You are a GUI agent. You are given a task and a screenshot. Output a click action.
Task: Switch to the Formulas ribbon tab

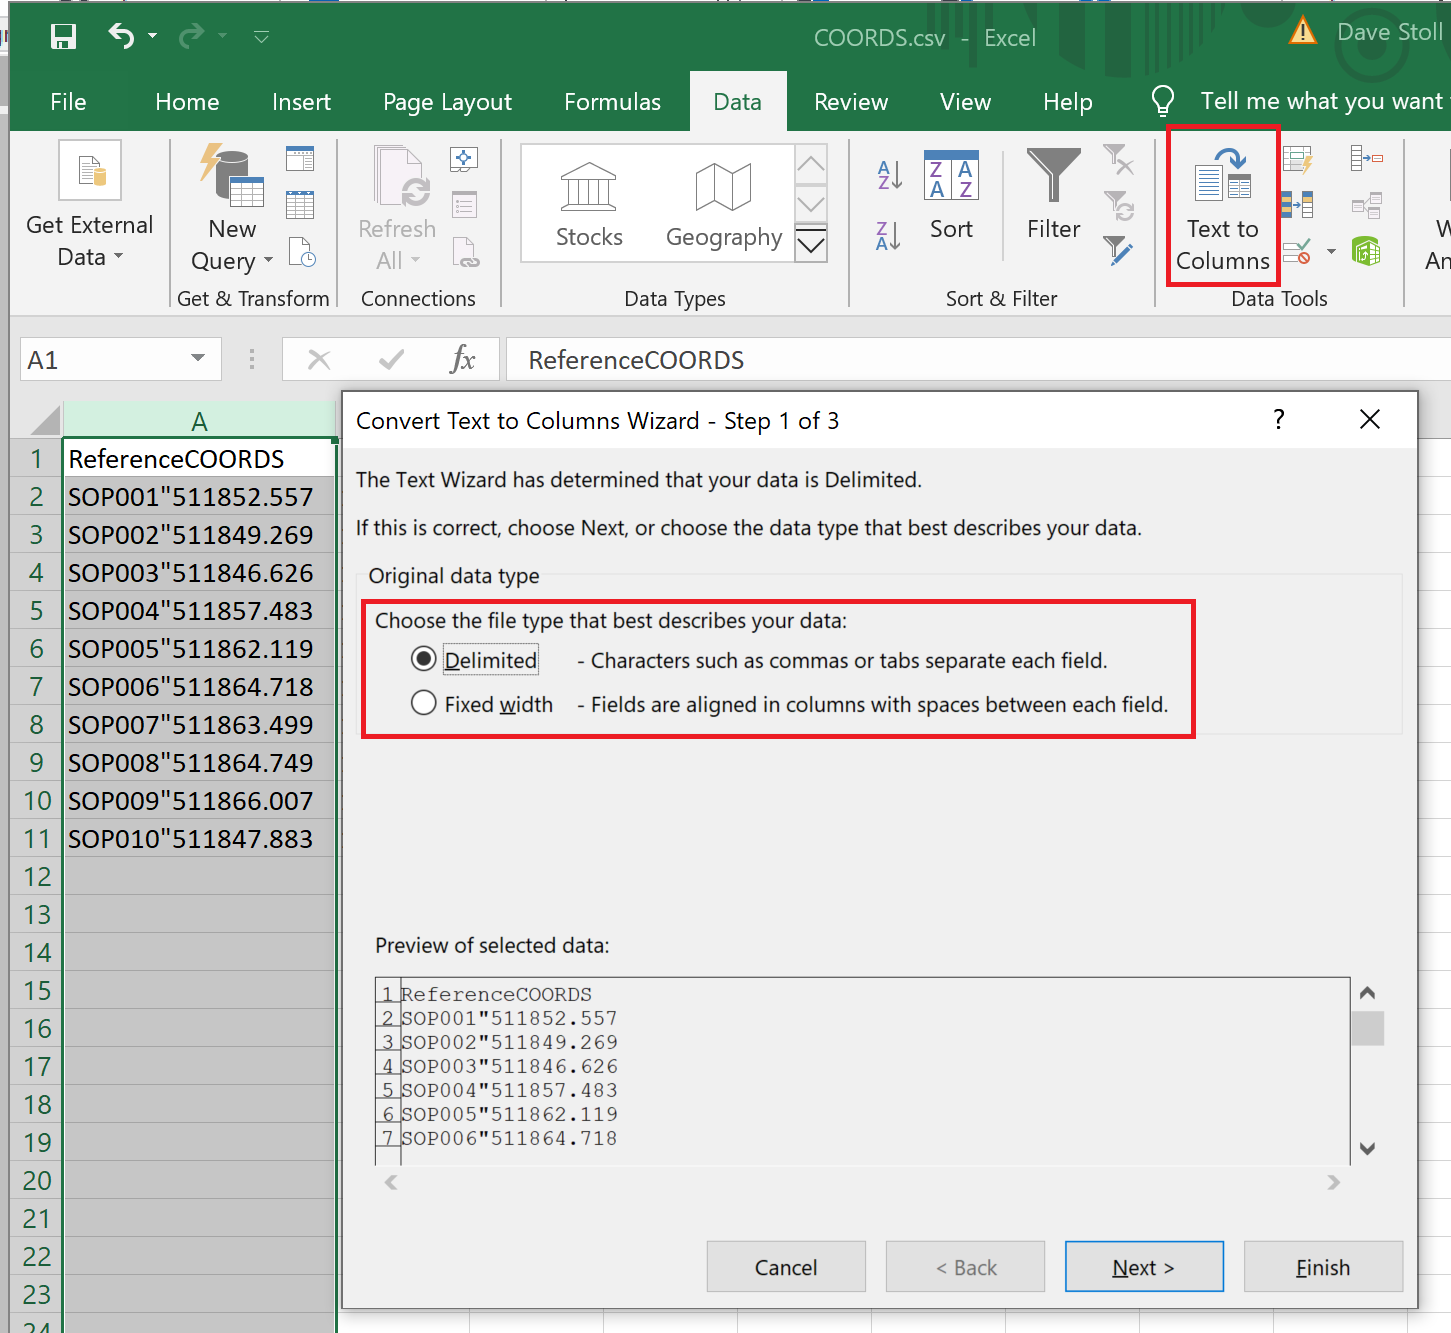612,101
